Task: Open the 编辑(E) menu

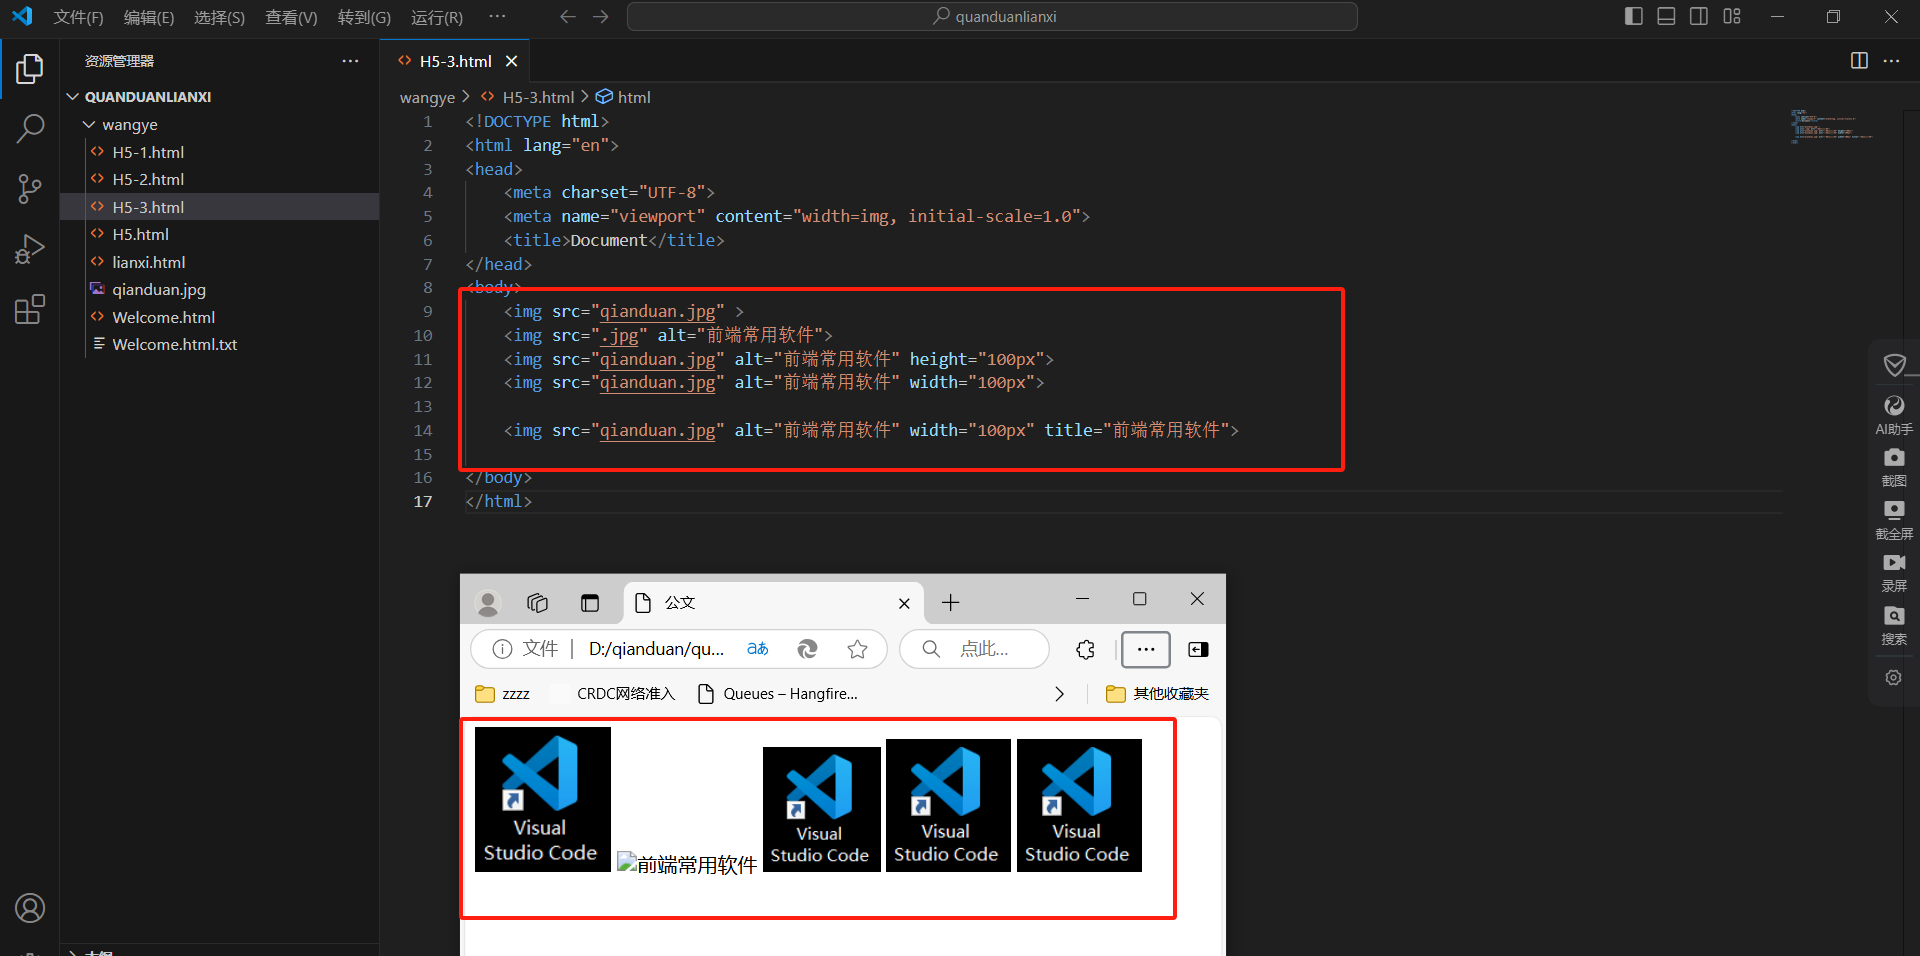Action: (149, 17)
